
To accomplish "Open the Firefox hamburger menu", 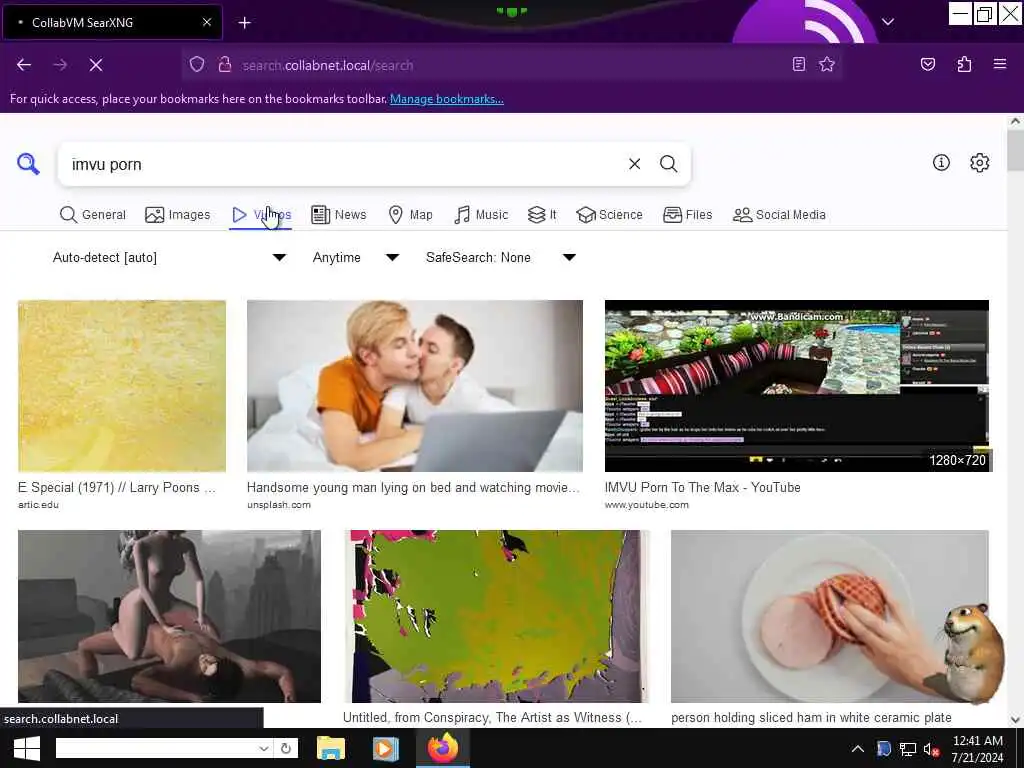I will click(x=999, y=64).
